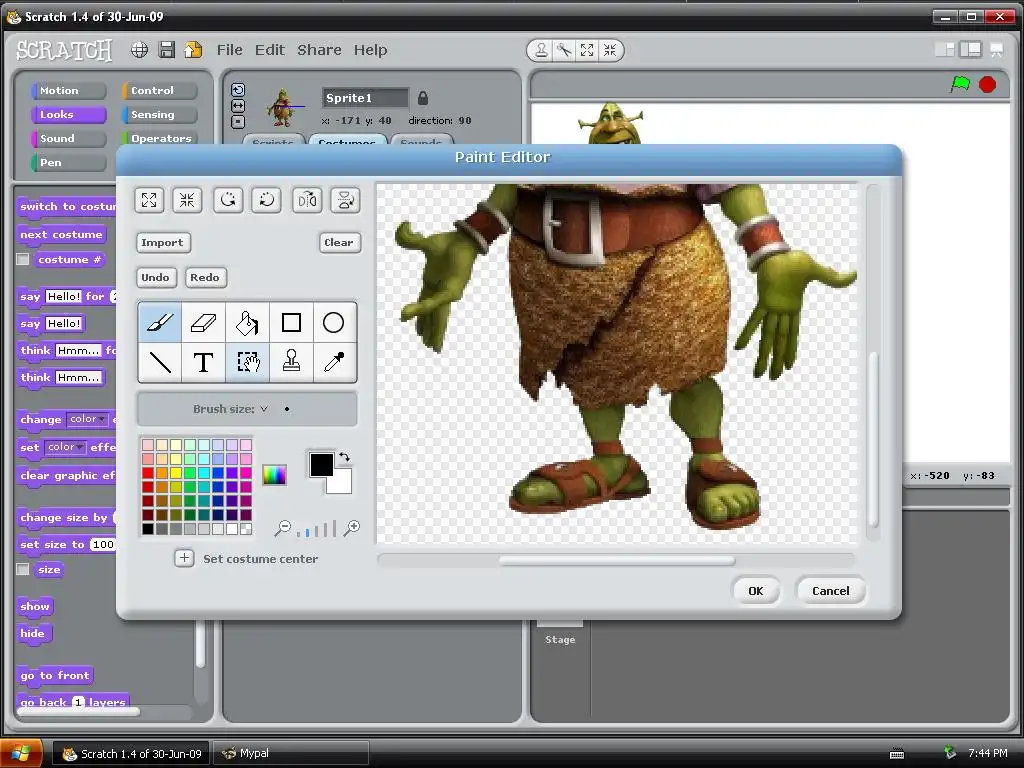Flip image horizontally
1024x768 pixels.
[307, 200]
